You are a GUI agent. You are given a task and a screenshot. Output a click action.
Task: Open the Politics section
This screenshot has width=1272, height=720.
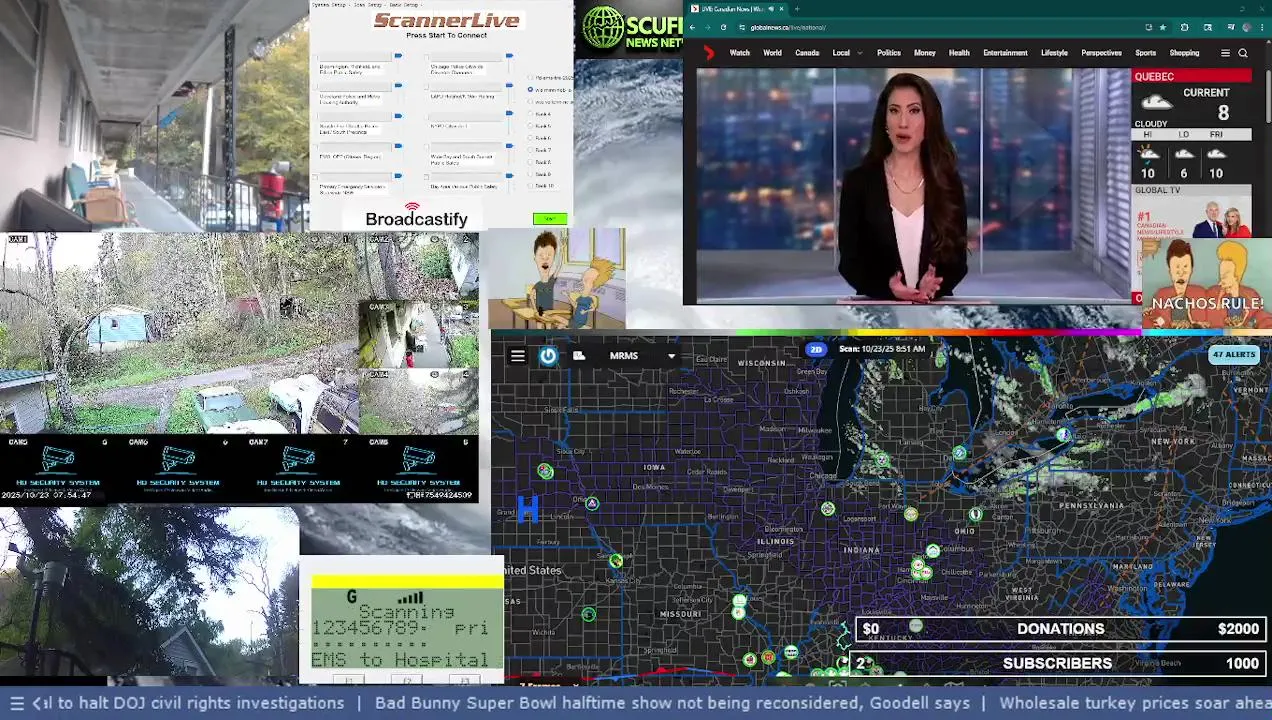pos(888,53)
